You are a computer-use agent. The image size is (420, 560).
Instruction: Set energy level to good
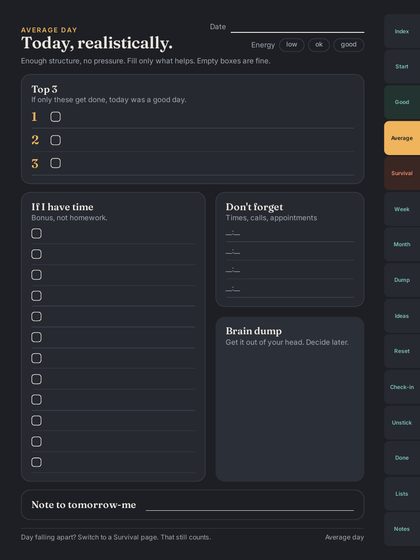tap(349, 45)
